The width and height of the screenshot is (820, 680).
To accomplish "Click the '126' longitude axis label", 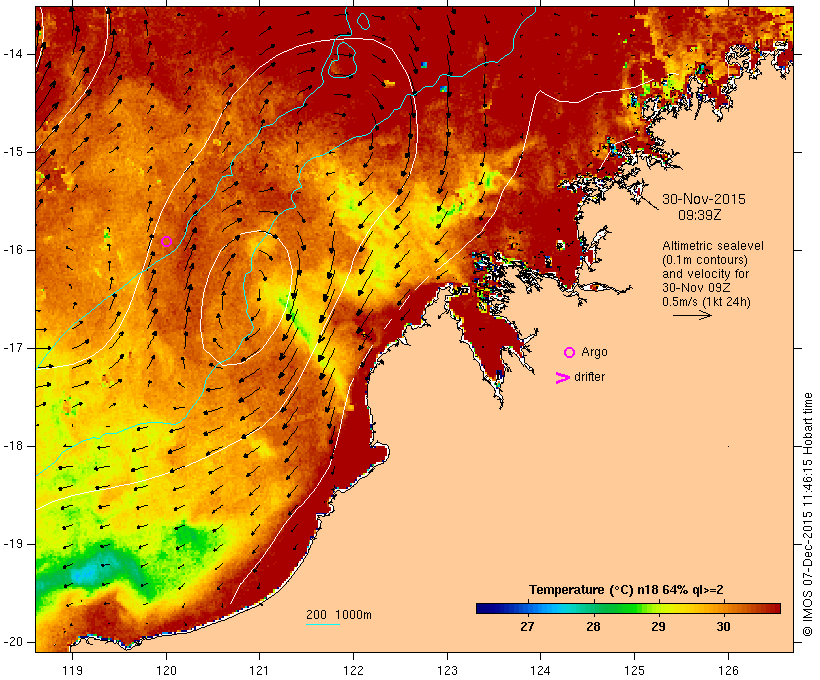I will (x=728, y=670).
